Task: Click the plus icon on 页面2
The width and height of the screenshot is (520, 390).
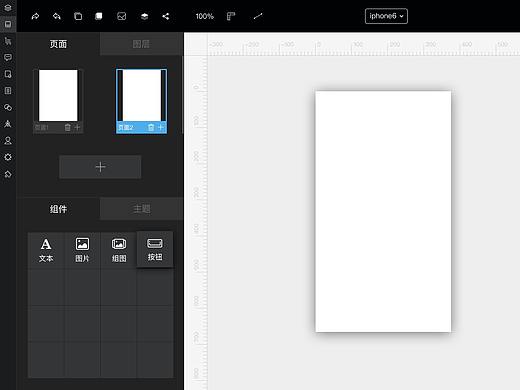Action: click(x=160, y=127)
